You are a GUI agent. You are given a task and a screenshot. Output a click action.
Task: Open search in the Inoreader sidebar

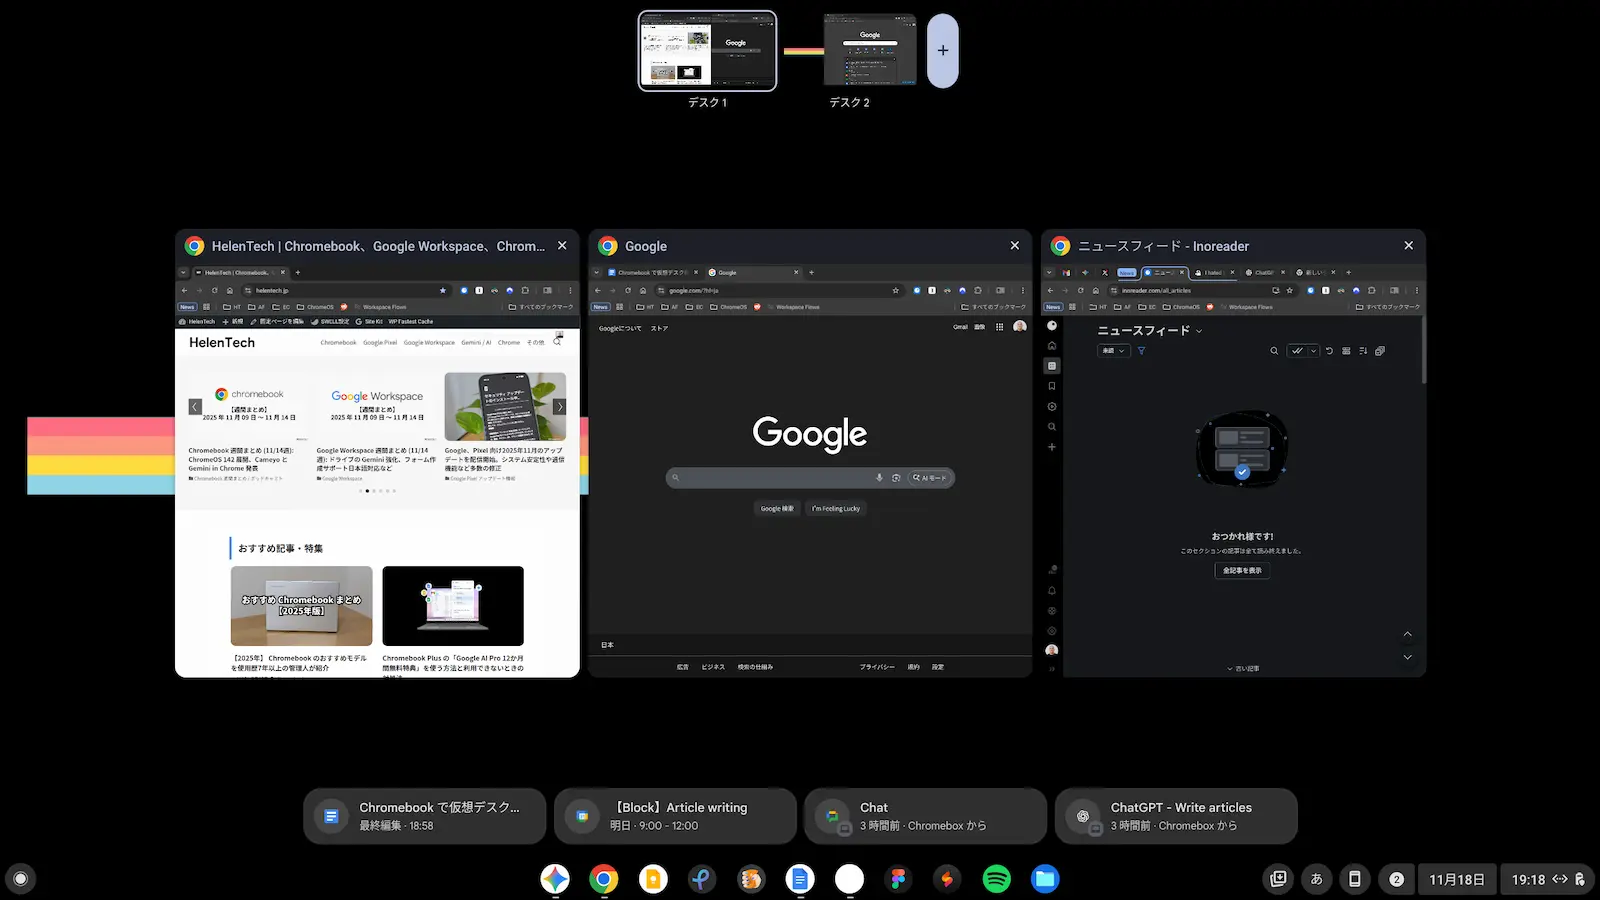pos(1052,426)
